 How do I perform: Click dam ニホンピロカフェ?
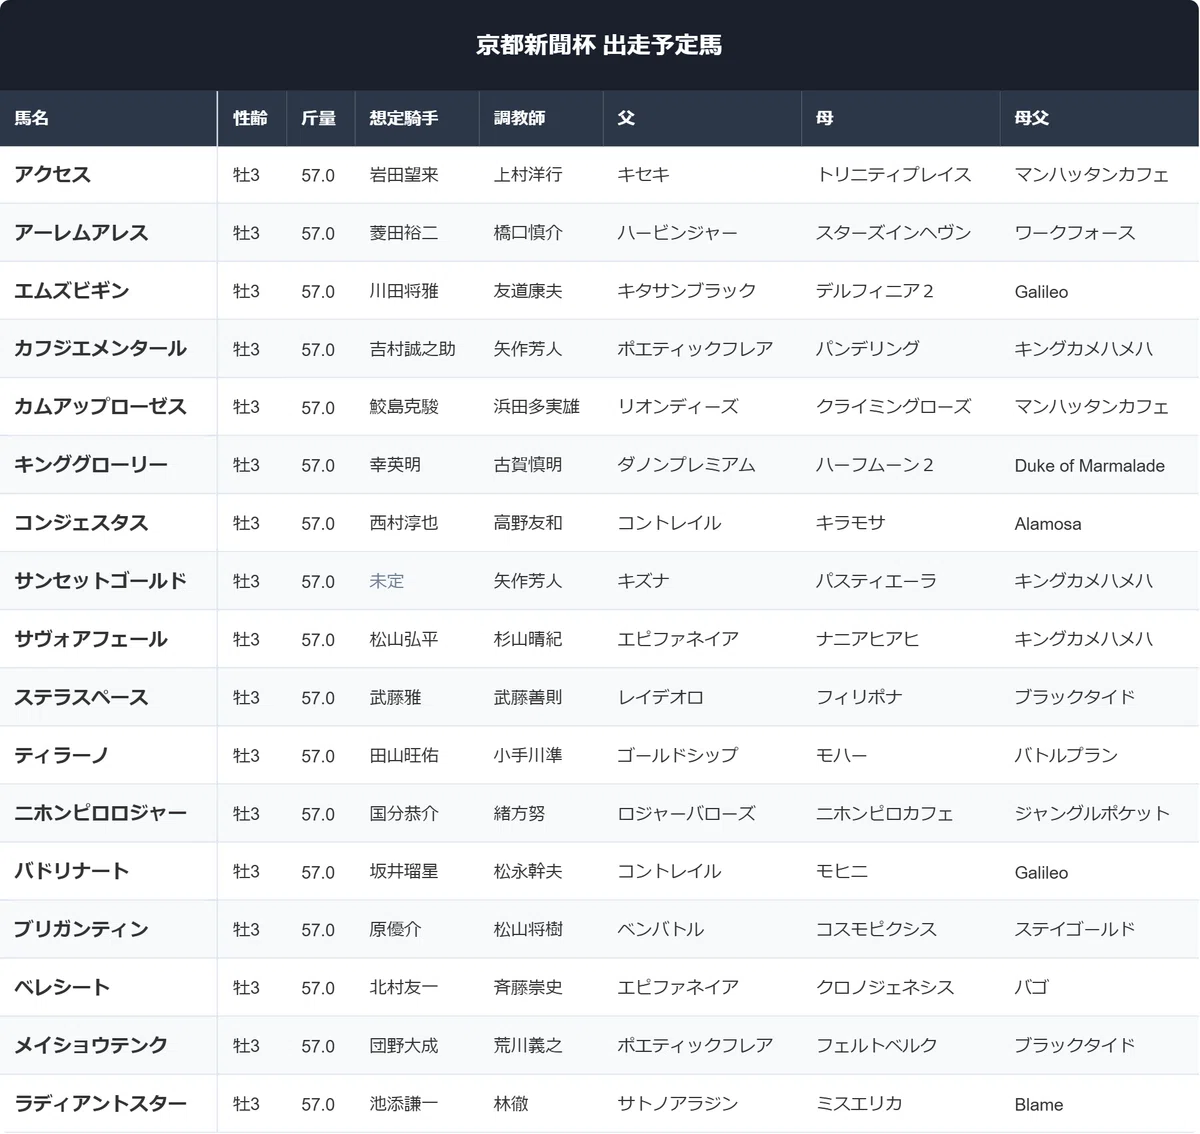(885, 813)
